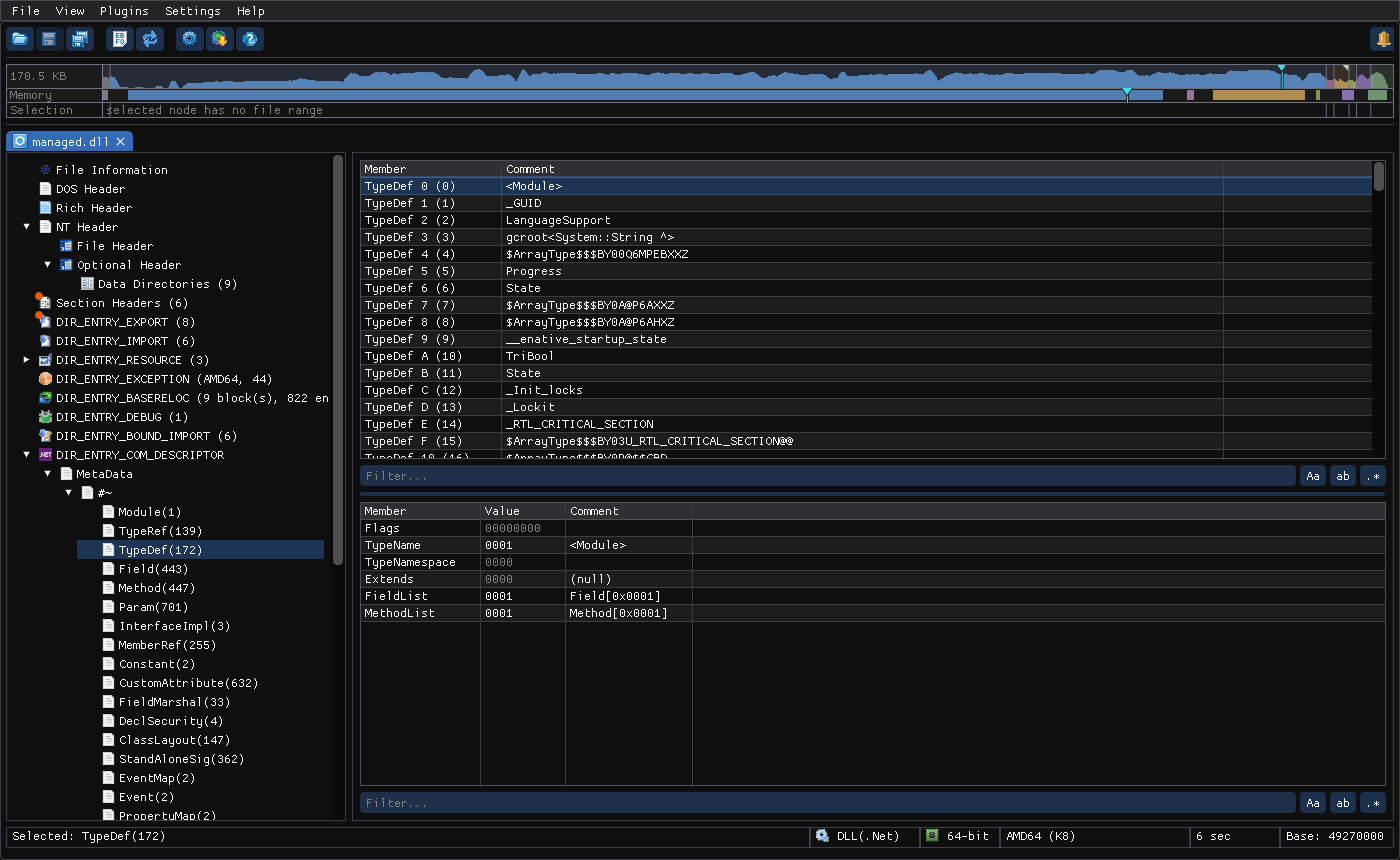Image resolution: width=1400 pixels, height=860 pixels.
Task: Select the managed.dll tab
Action: pyautogui.click(x=70, y=142)
